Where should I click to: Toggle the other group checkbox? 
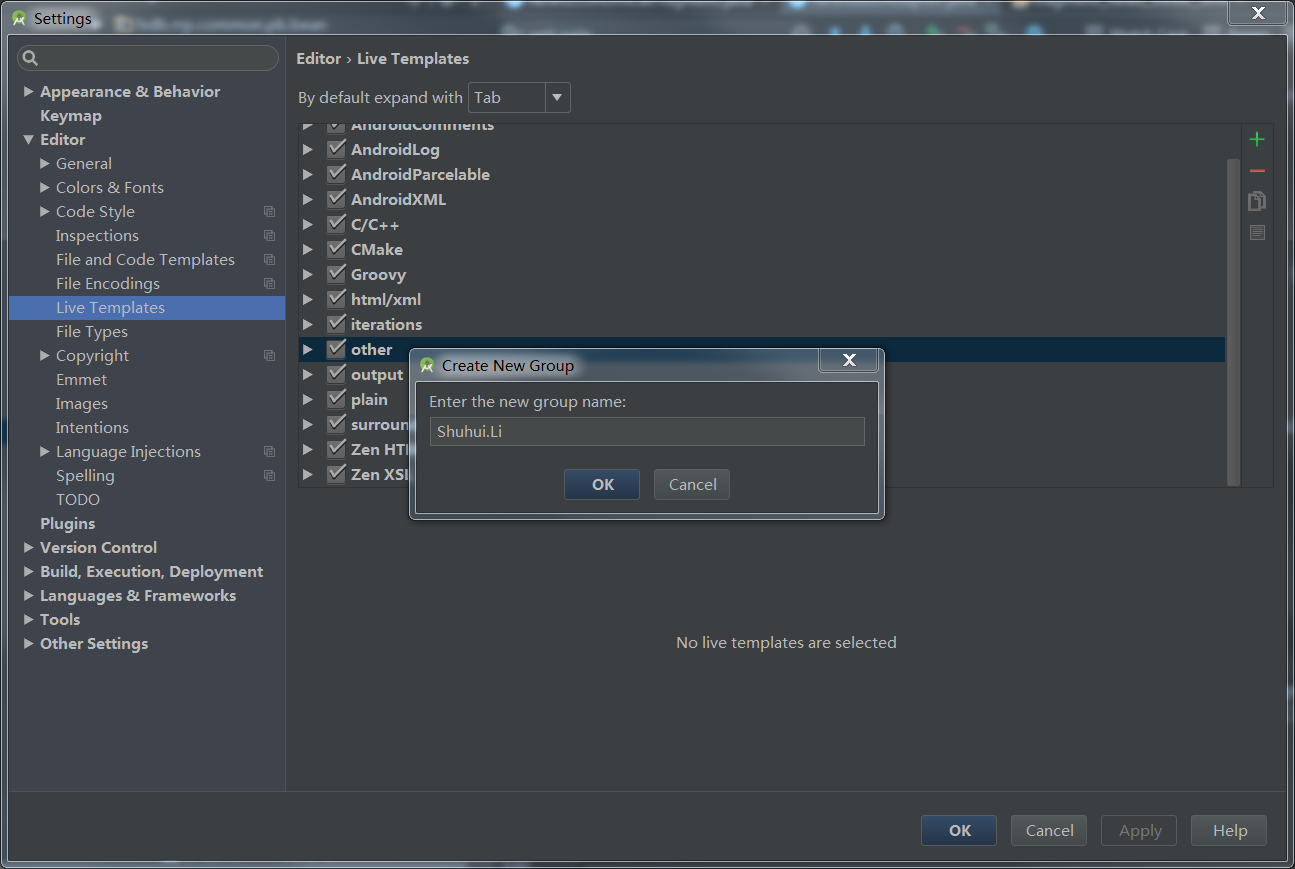[336, 349]
